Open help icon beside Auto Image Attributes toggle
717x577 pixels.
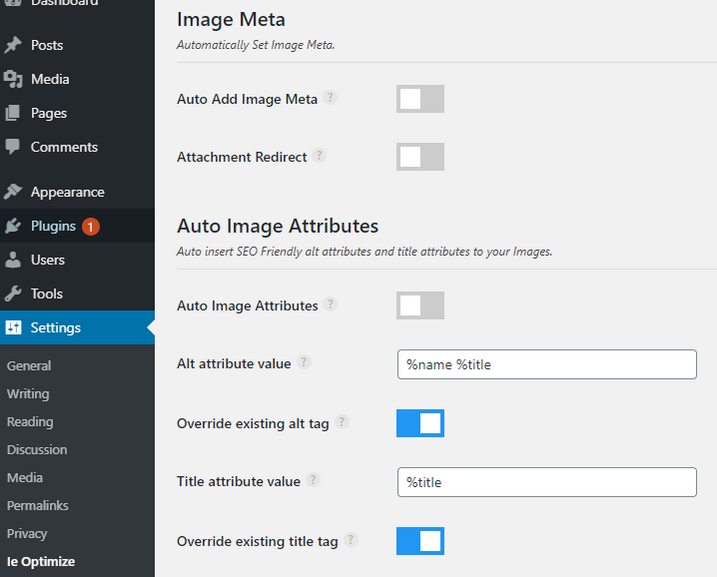point(330,304)
